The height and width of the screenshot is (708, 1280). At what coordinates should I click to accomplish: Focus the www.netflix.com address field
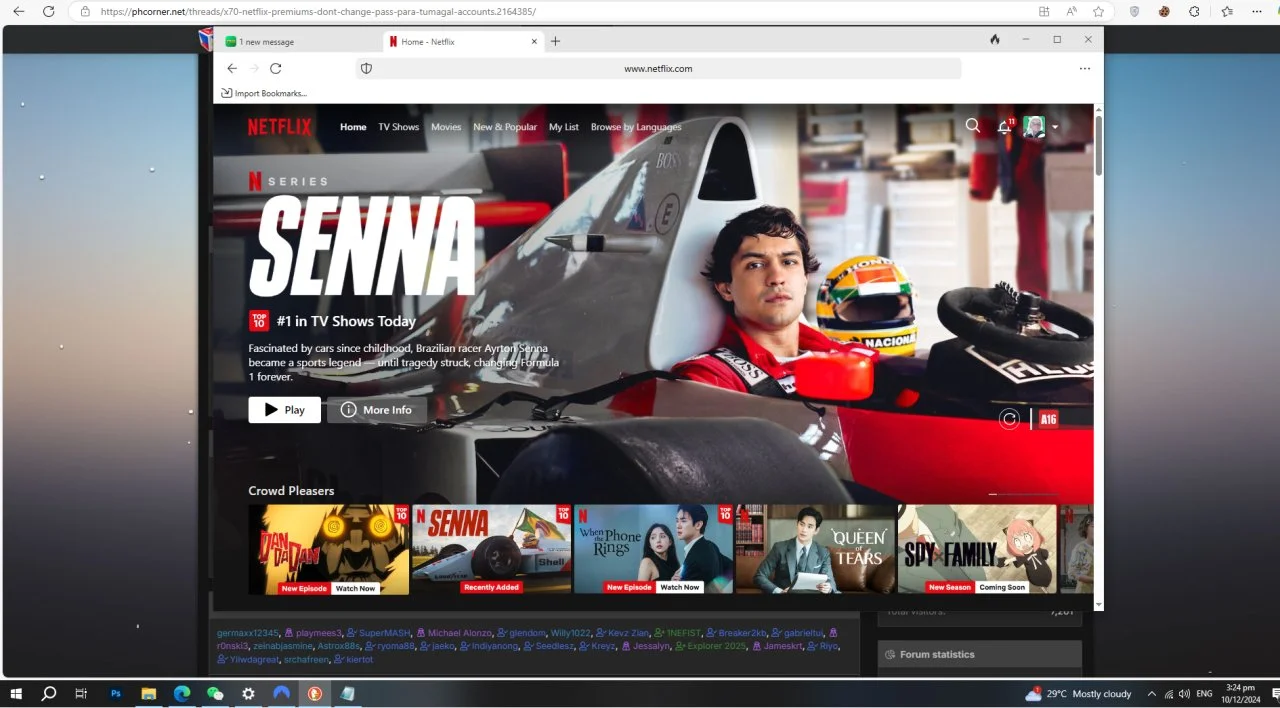(x=658, y=69)
